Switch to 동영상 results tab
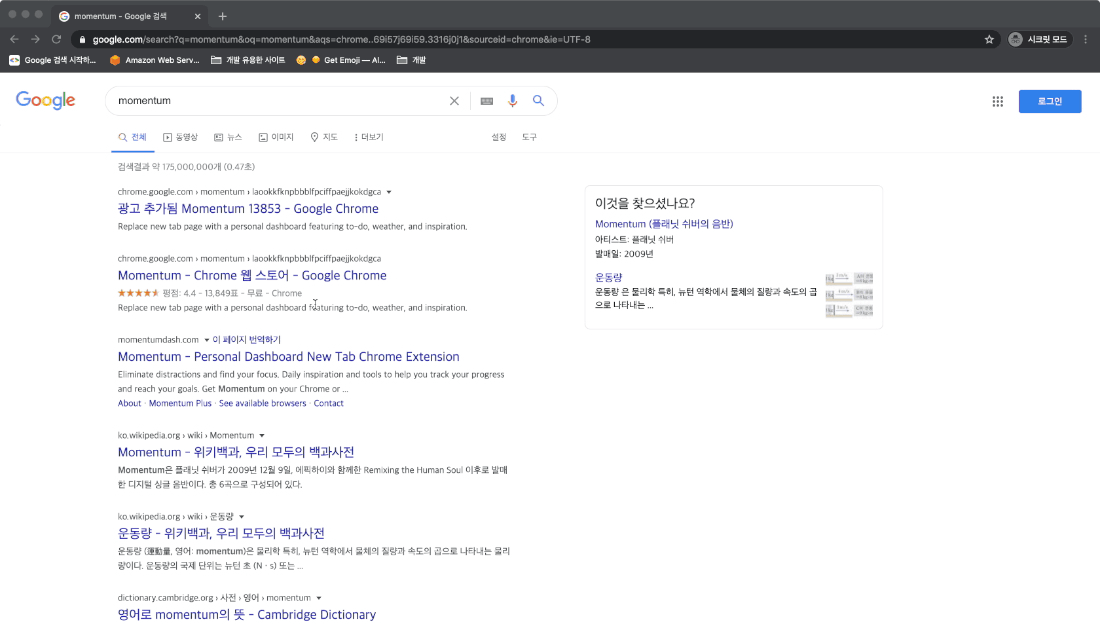The image size is (1100, 626). [x=180, y=138]
